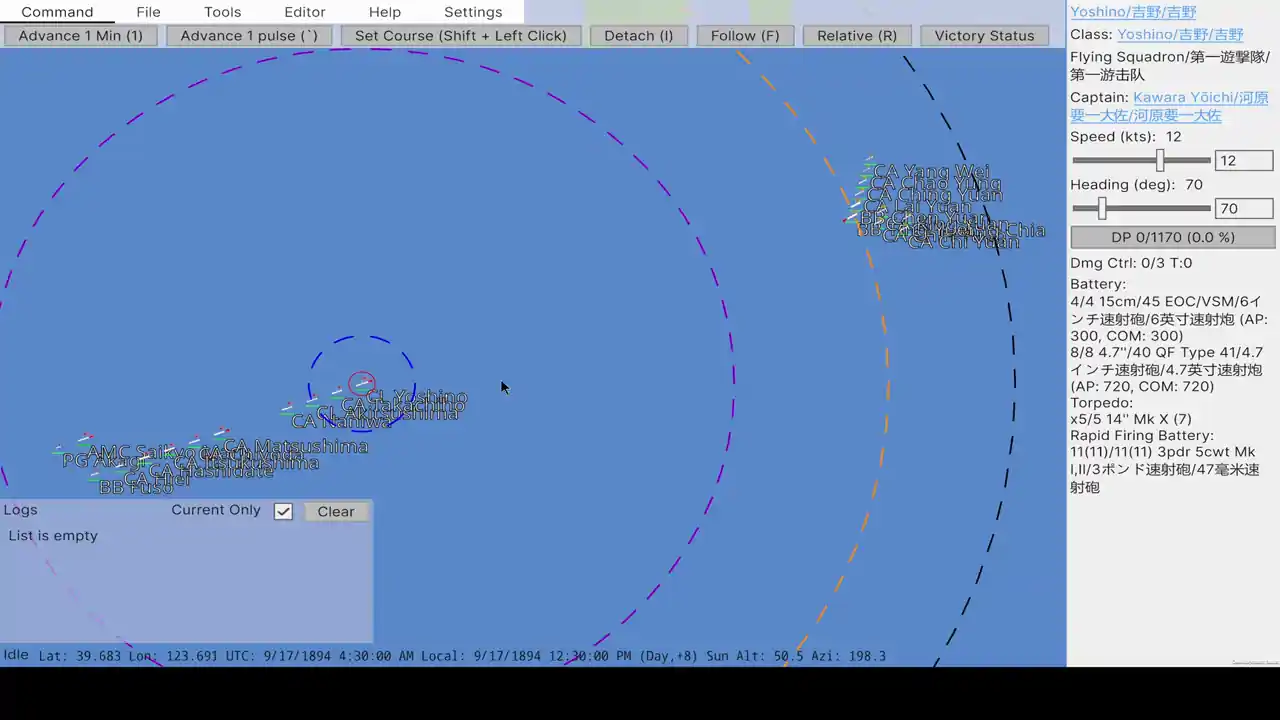Open the Help menu

click(384, 12)
